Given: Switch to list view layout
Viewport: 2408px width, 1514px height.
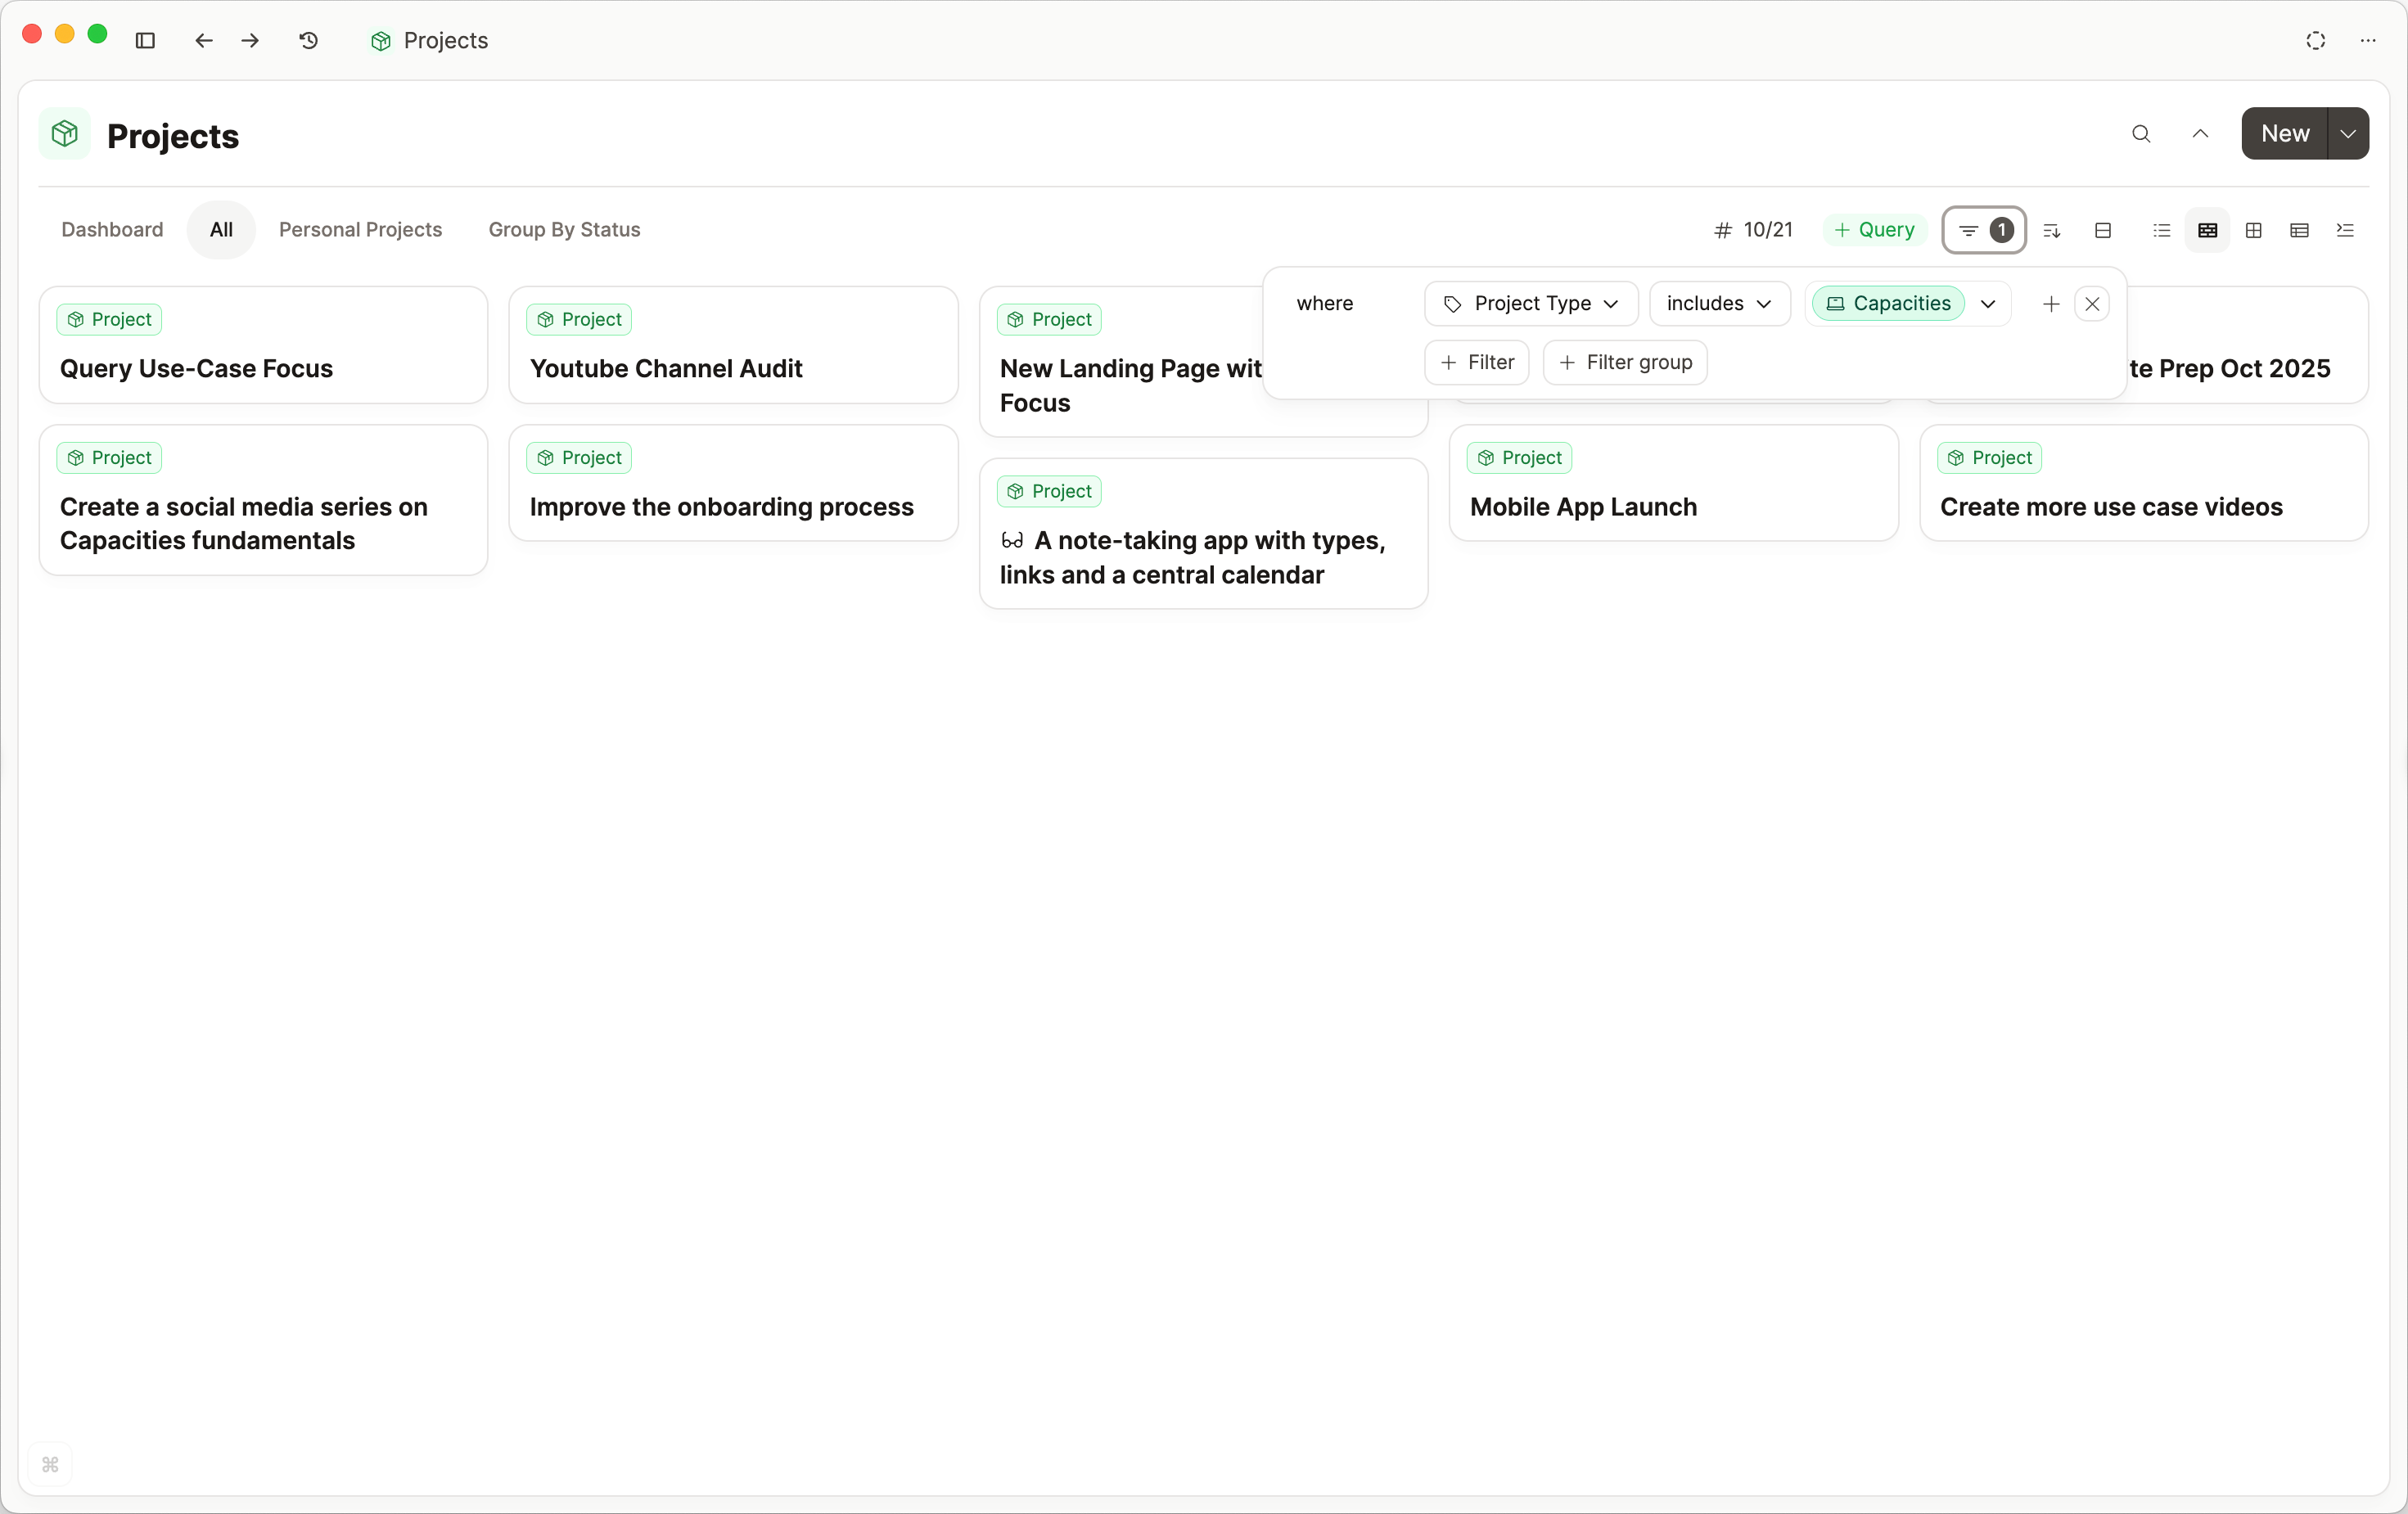Looking at the screenshot, I should [2161, 230].
